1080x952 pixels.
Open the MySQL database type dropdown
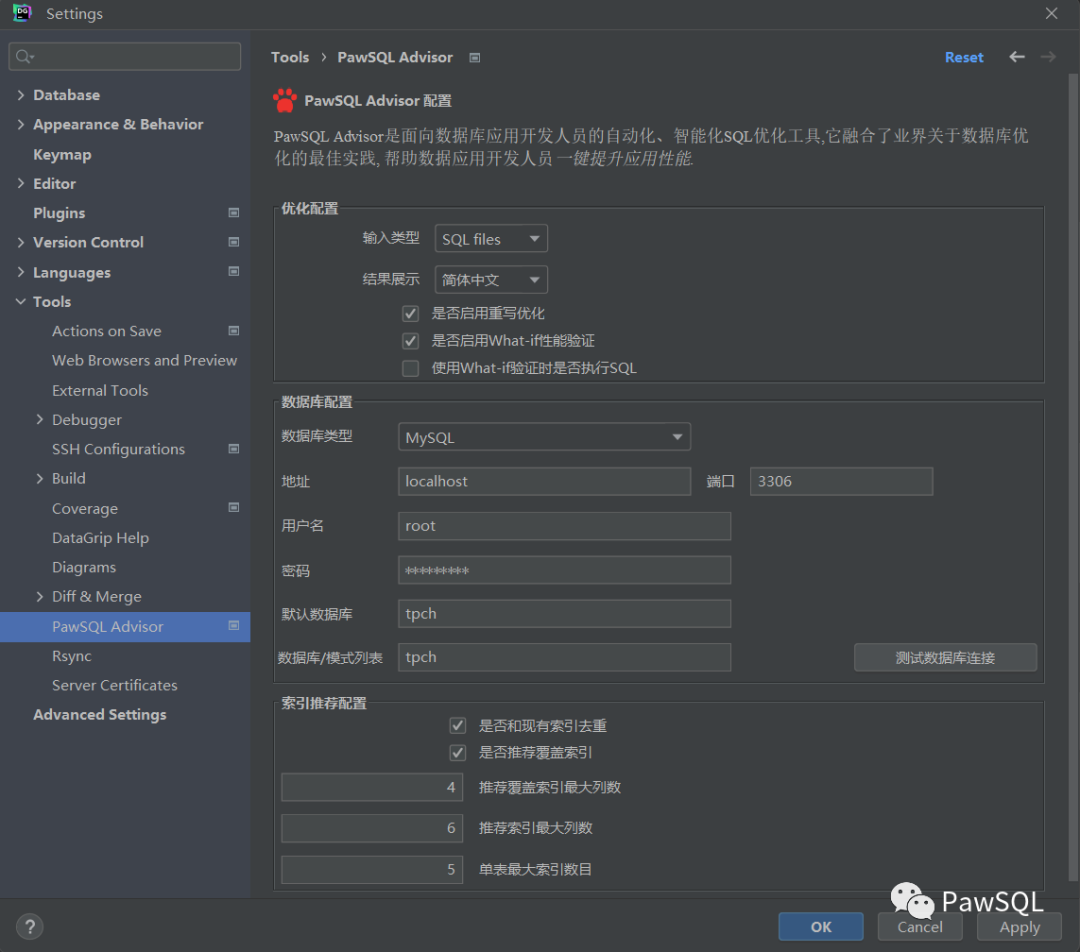pyautogui.click(x=544, y=437)
